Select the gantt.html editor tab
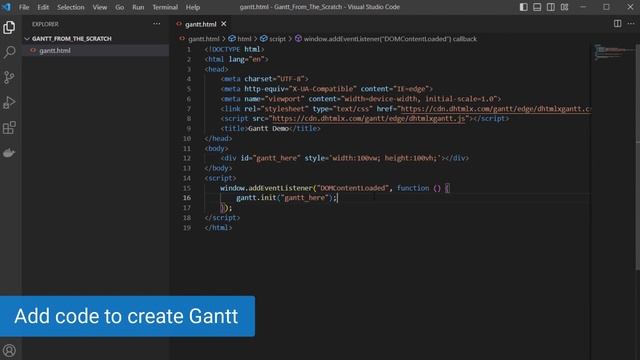Screen dimensions: 640x360 [200, 24]
